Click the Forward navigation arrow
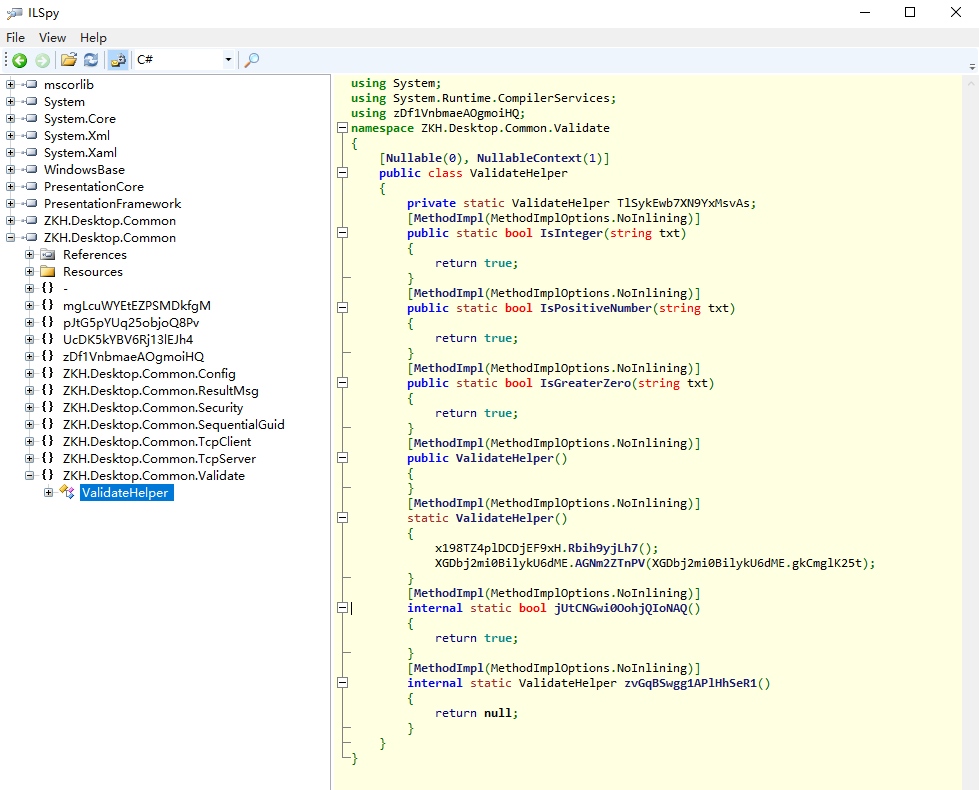Screen dimensions: 979x790 [x=42, y=60]
